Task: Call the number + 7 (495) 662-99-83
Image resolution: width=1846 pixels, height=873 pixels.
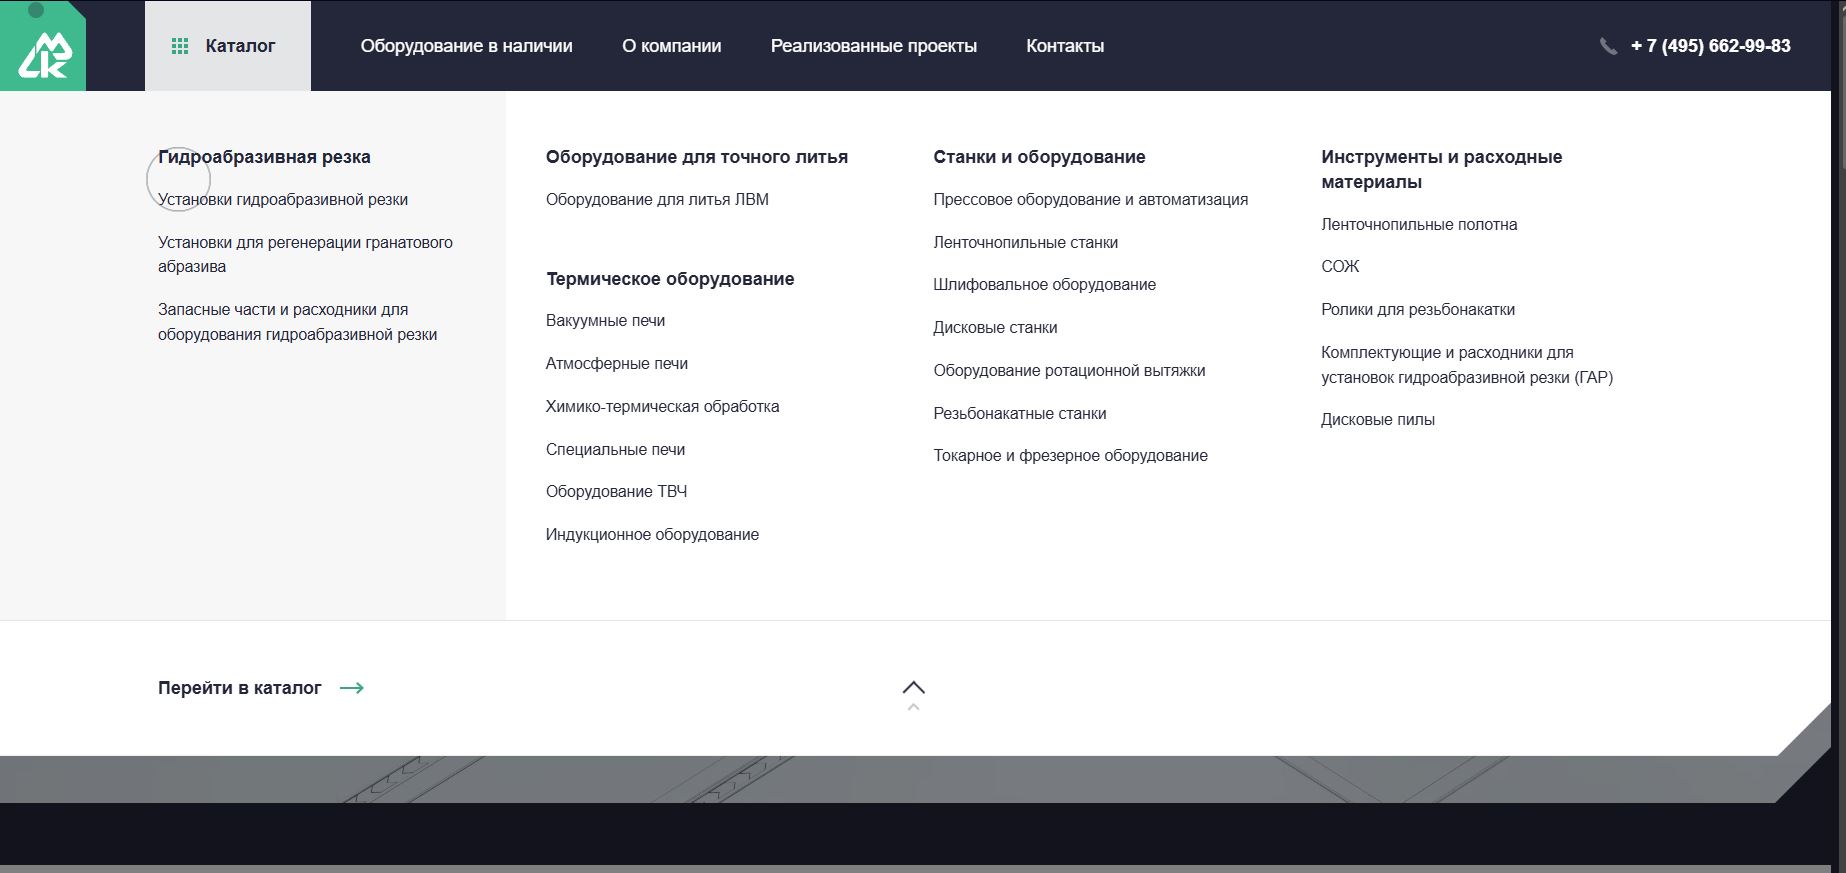Action: click(1710, 46)
